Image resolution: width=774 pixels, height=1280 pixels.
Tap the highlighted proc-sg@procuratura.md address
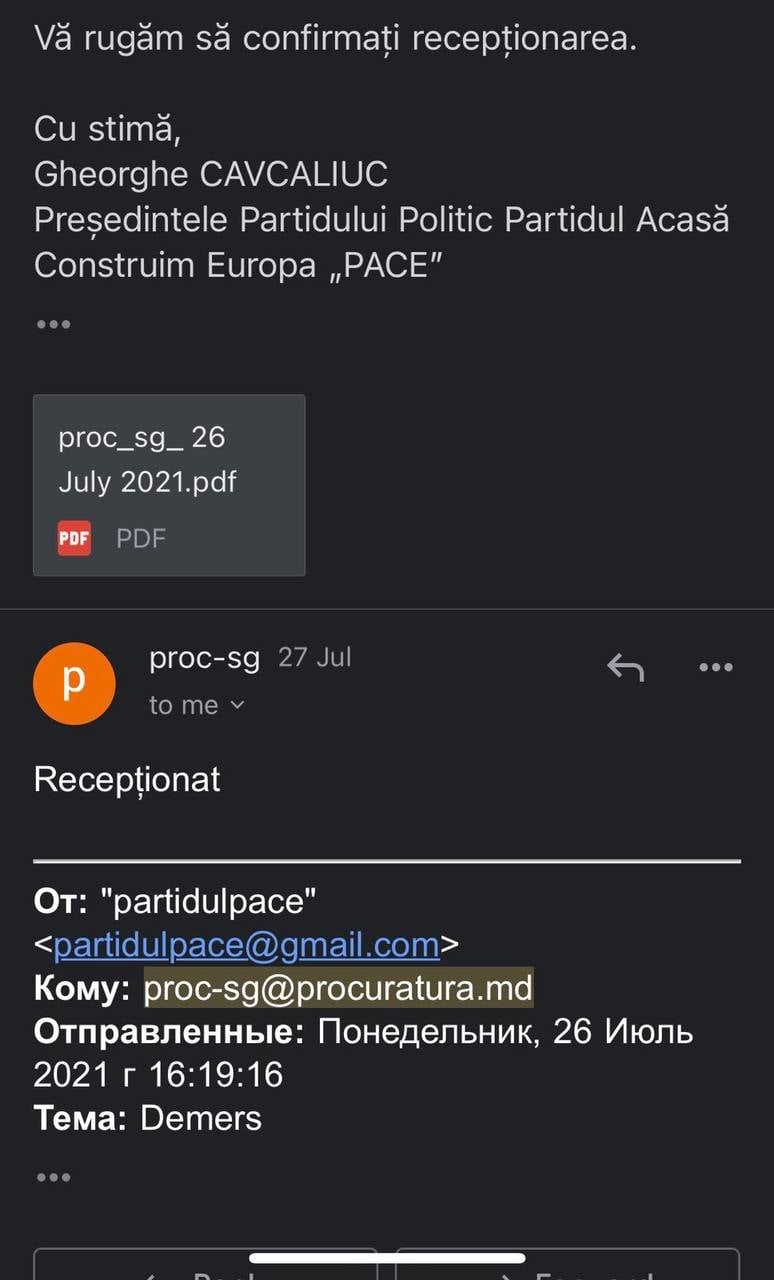(339, 988)
